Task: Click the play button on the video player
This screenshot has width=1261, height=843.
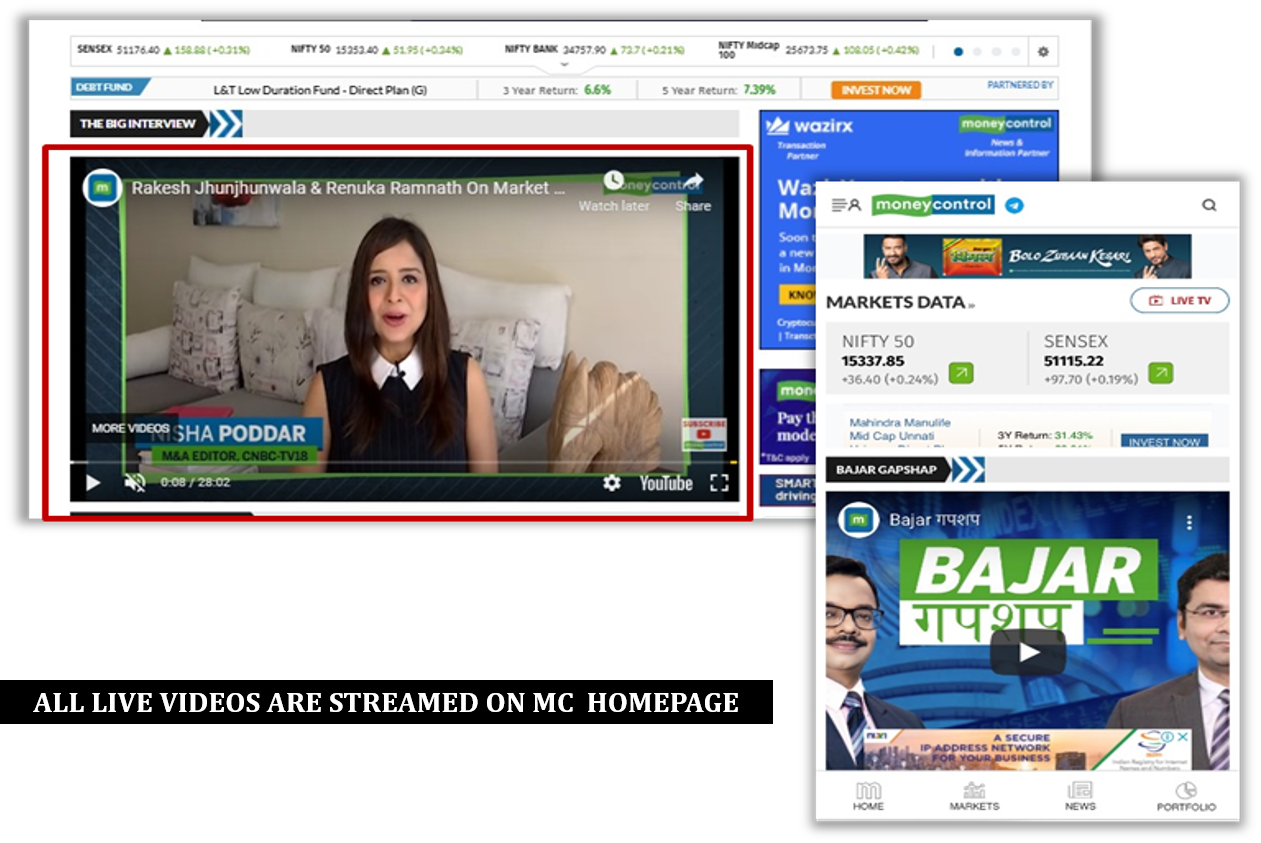Action: [93, 483]
